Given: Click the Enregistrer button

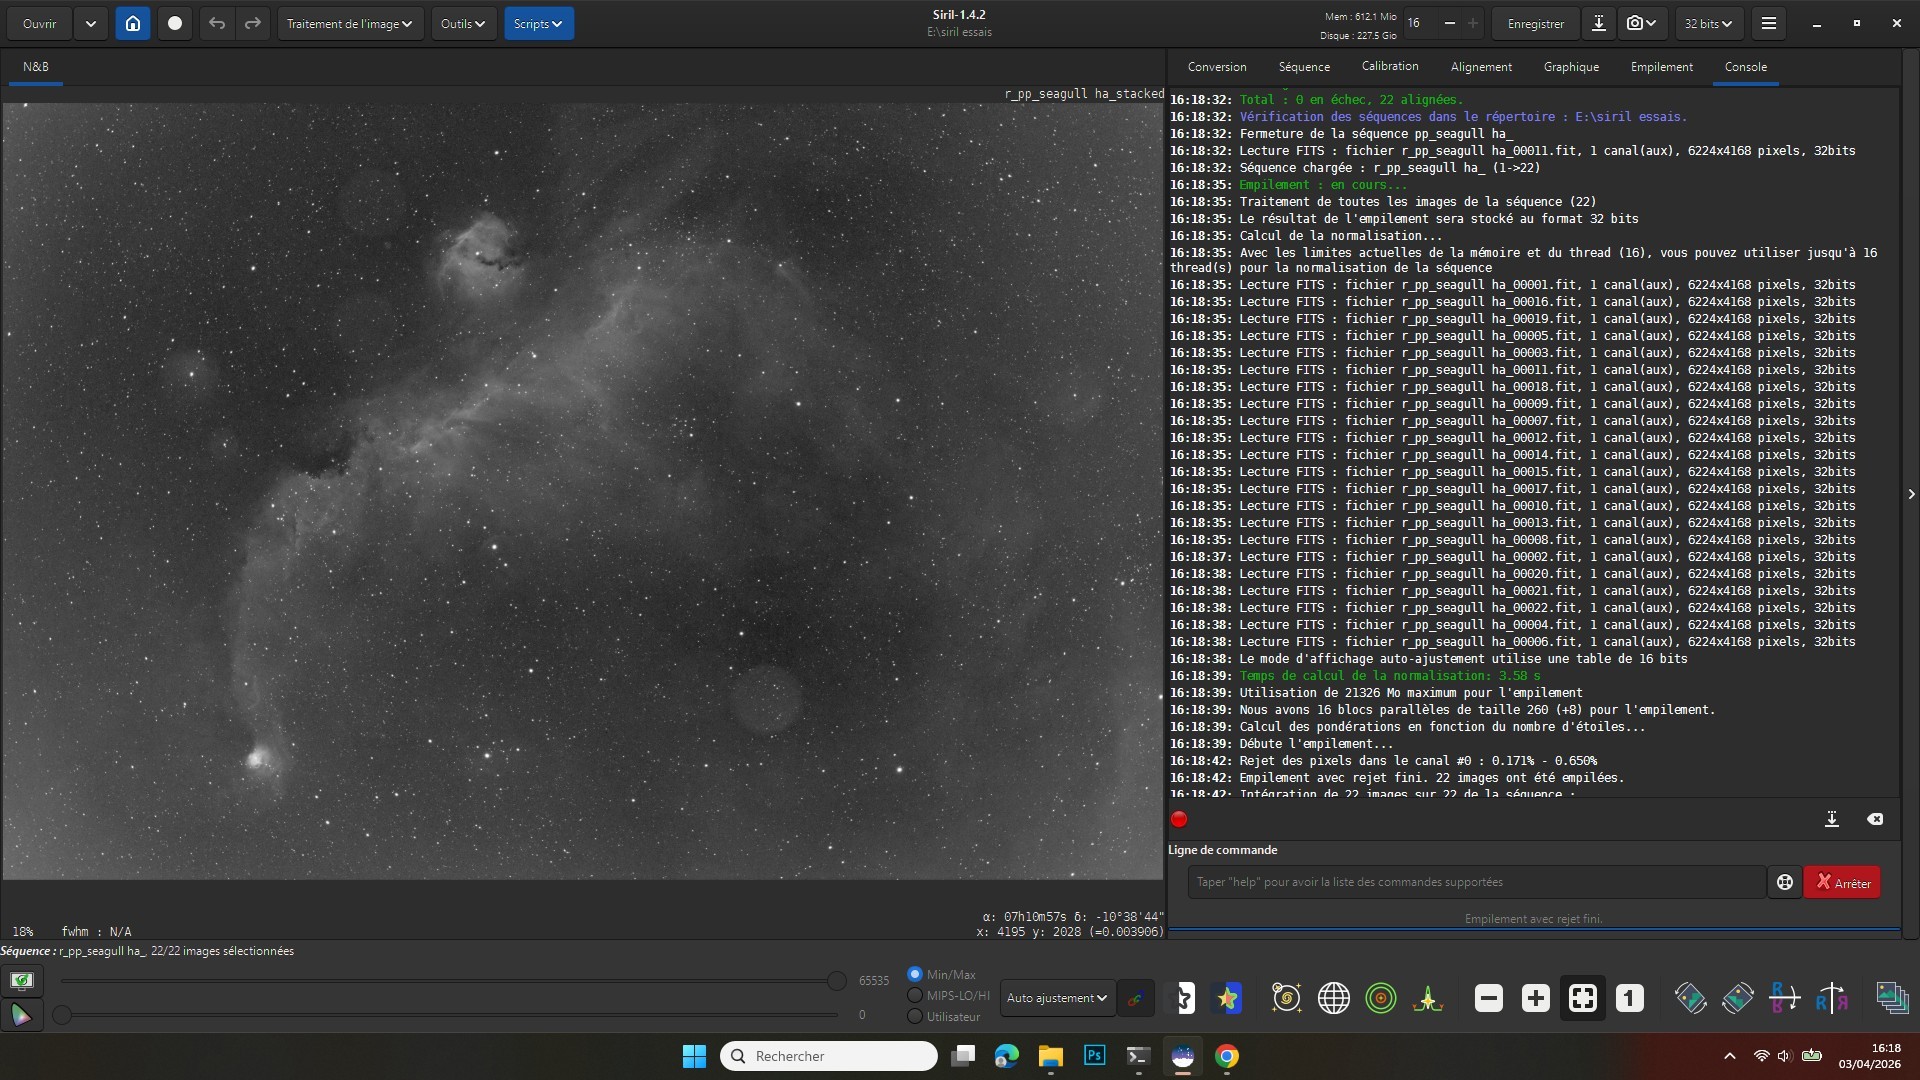Looking at the screenshot, I should [x=1535, y=23].
